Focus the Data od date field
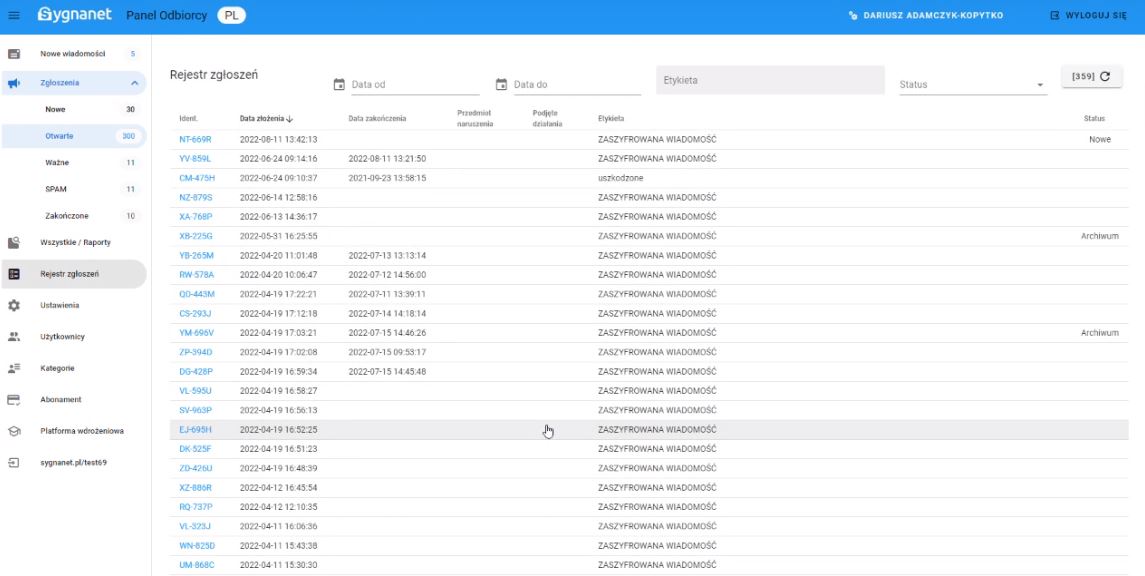The image size is (1145, 576). click(x=414, y=85)
